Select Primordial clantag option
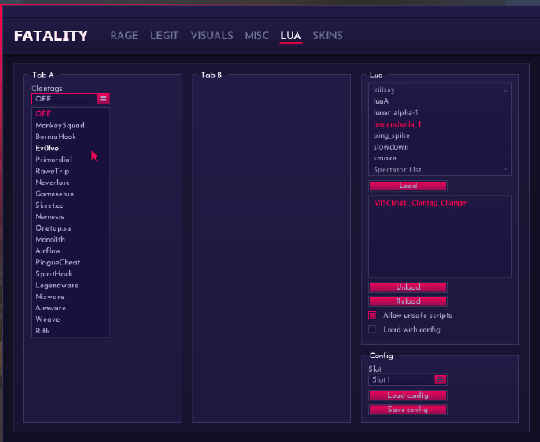This screenshot has height=442, width=540. (x=71, y=160)
